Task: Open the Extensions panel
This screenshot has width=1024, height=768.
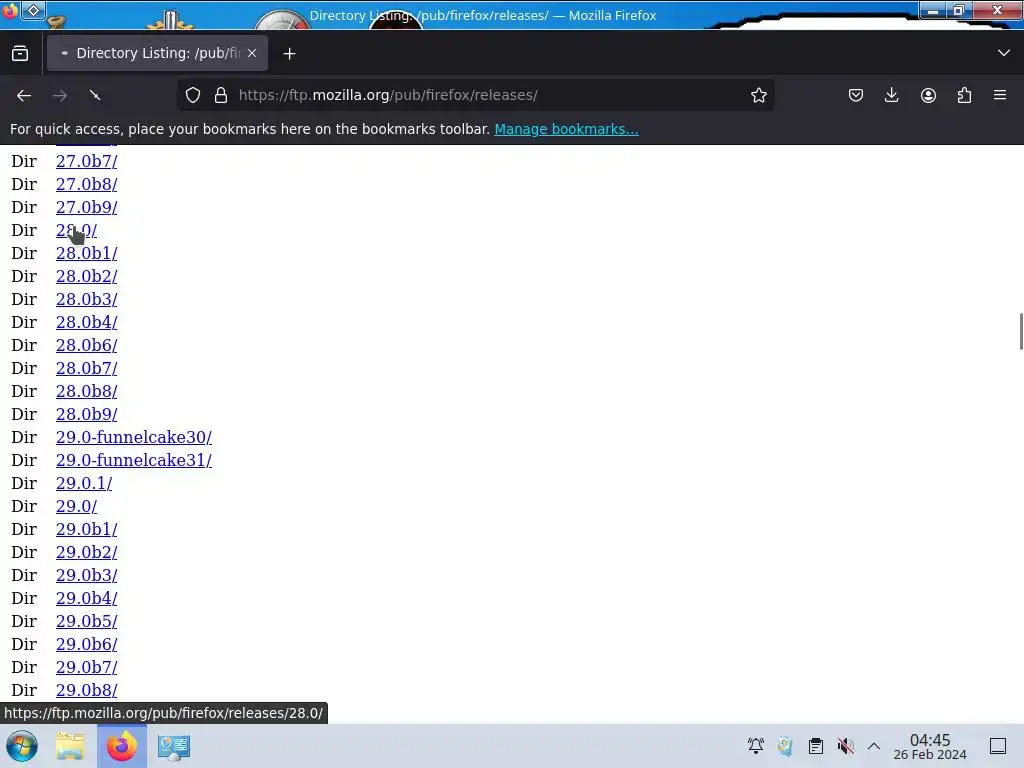Action: pos(964,95)
